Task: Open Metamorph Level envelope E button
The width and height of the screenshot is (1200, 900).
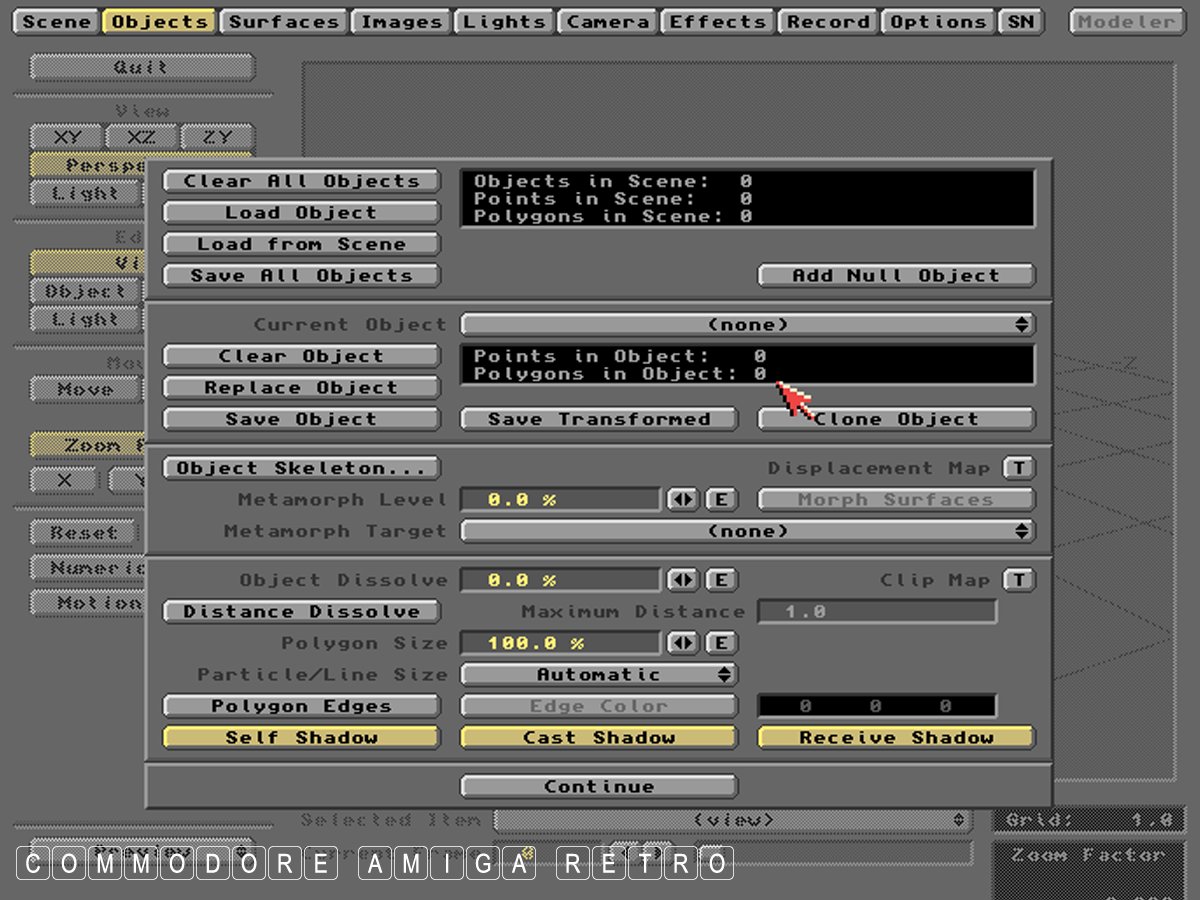Action: tap(721, 499)
